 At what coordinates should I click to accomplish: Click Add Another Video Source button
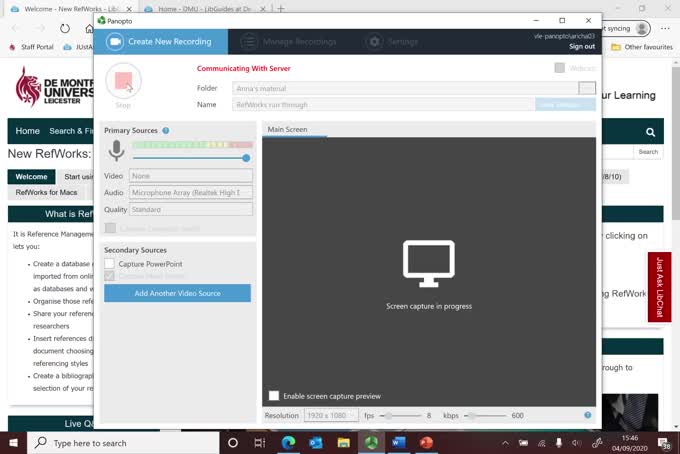point(177,293)
